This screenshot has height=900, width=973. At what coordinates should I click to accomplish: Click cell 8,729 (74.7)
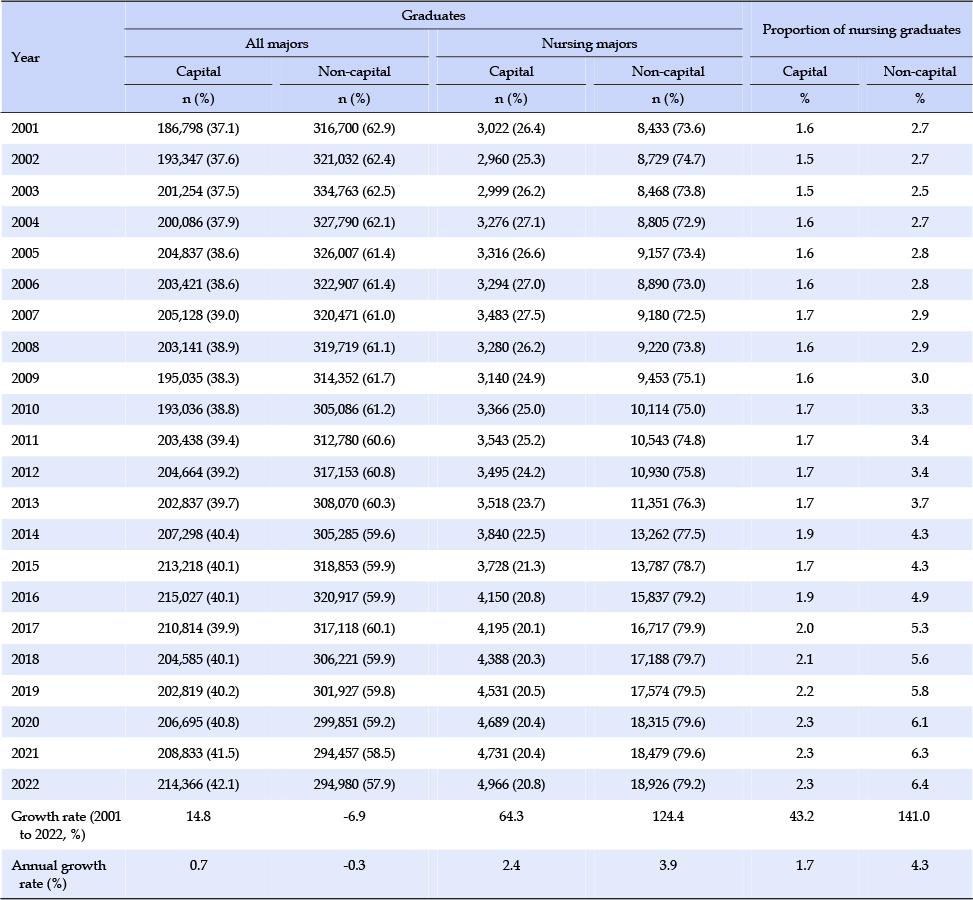point(671,160)
